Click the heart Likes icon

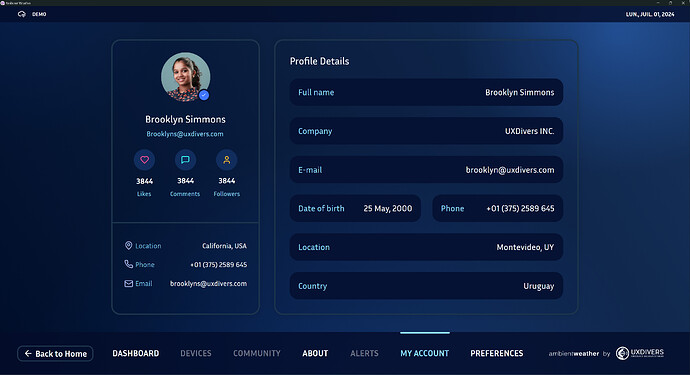[x=144, y=160]
